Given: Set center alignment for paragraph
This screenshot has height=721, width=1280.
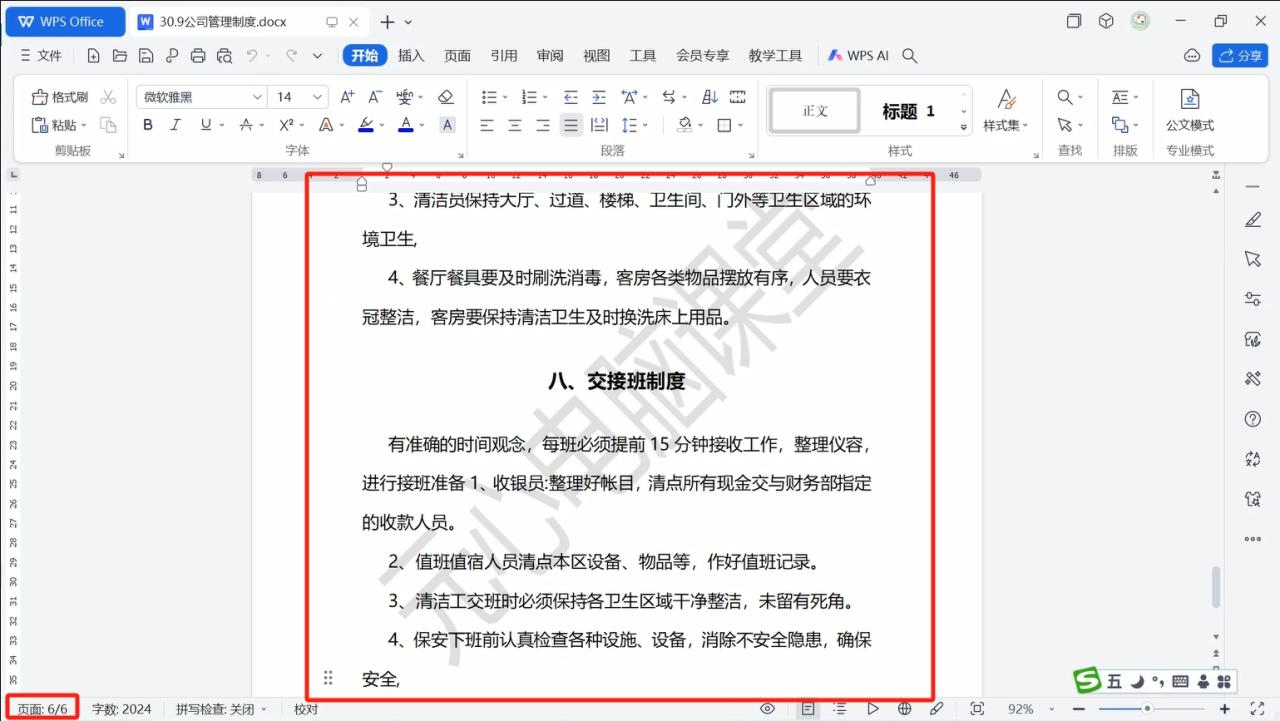Looking at the screenshot, I should (x=515, y=125).
